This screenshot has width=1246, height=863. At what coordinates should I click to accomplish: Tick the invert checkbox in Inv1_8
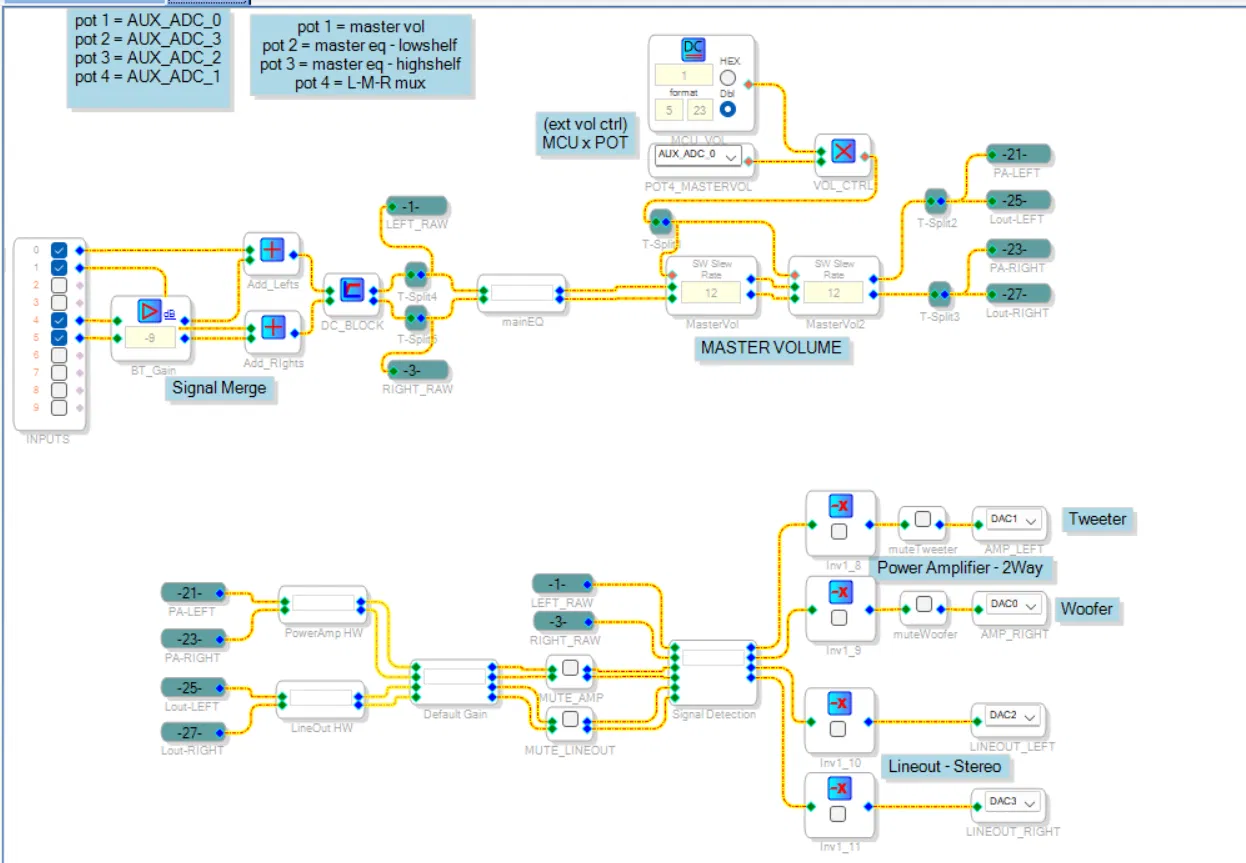[x=840, y=533]
